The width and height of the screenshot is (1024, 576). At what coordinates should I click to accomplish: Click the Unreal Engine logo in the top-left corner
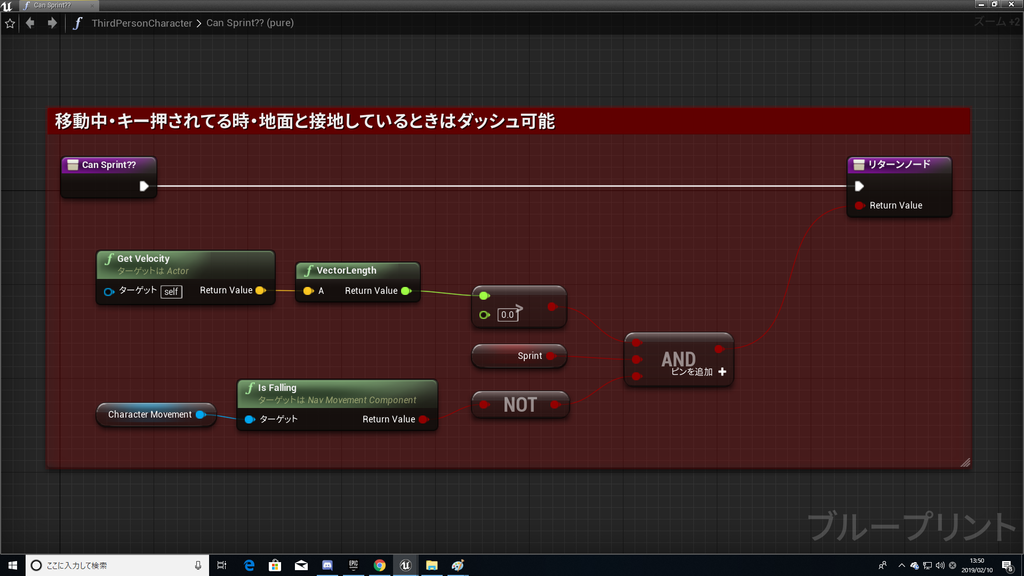10,5
